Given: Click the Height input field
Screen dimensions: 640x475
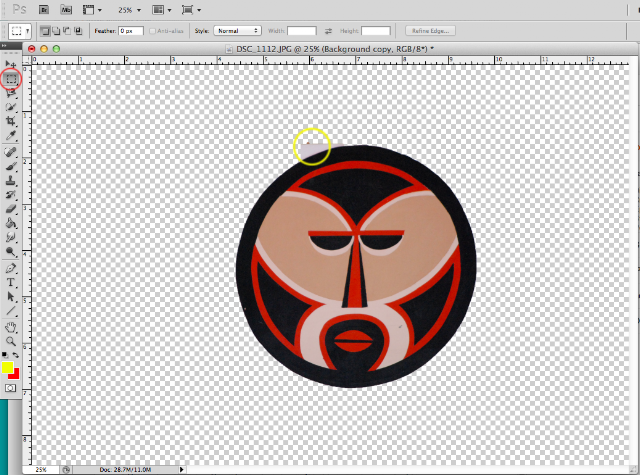Looking at the screenshot, I should pyautogui.click(x=376, y=31).
